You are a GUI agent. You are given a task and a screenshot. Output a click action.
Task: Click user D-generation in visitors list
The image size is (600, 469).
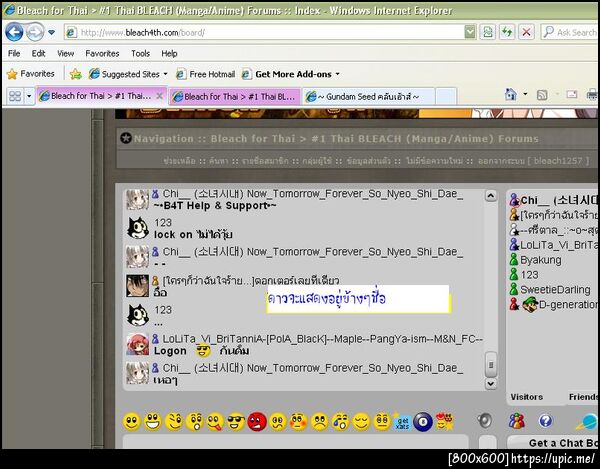pyautogui.click(x=554, y=305)
